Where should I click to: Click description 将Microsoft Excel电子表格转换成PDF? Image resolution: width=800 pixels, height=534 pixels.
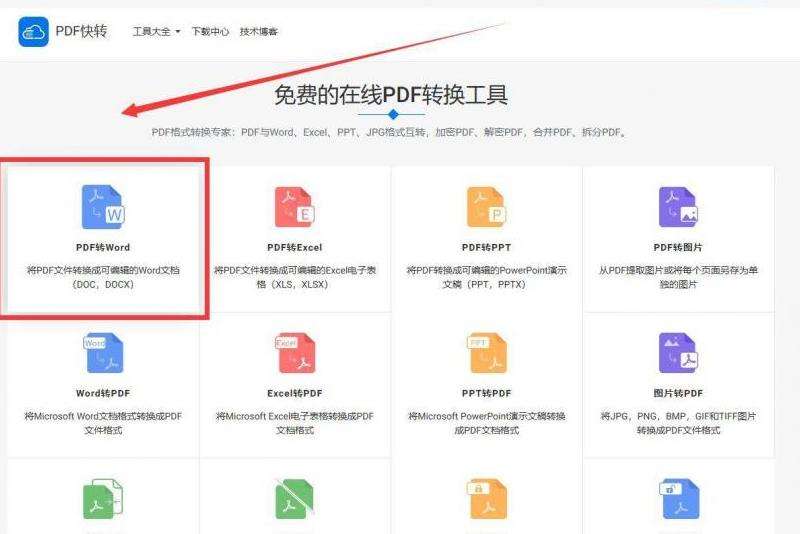294,423
